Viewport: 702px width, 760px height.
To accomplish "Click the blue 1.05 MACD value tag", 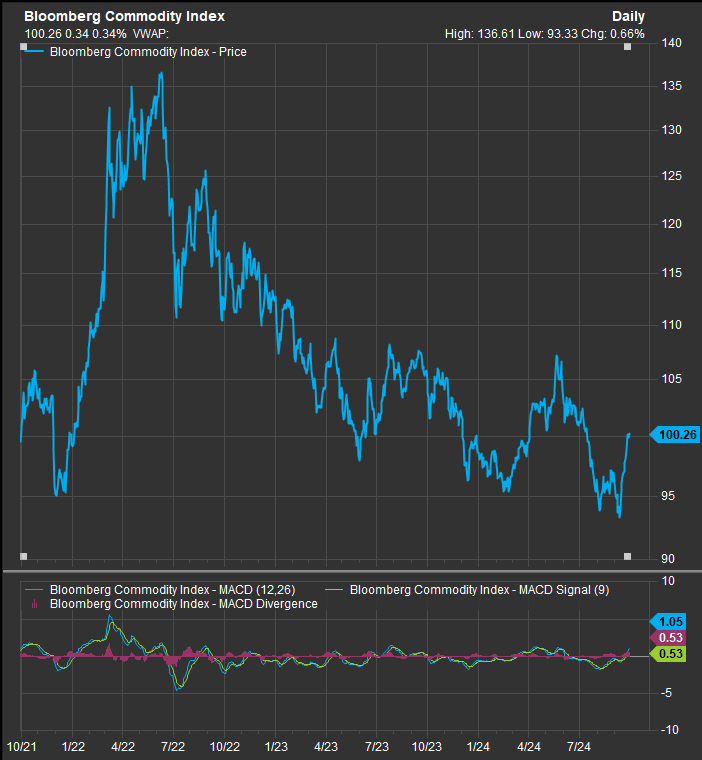I will (x=668, y=621).
